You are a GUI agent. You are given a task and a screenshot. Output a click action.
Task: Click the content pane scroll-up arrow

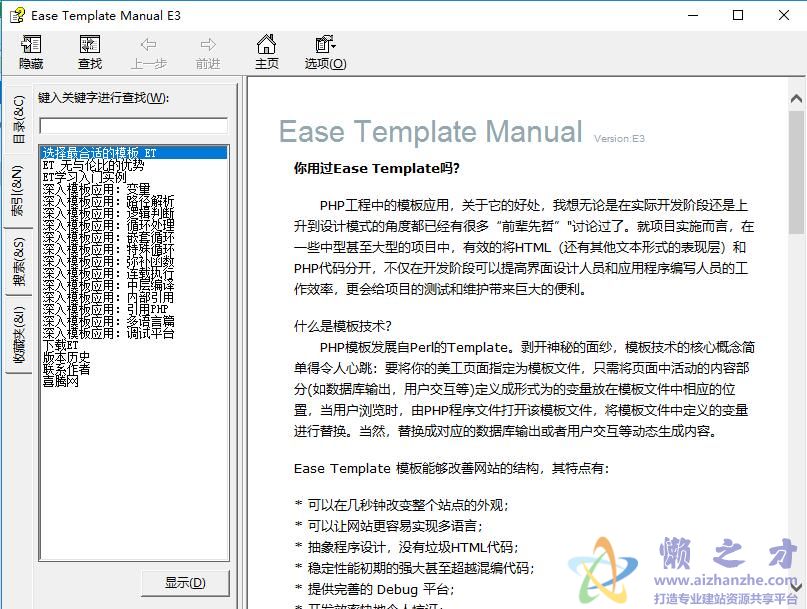point(796,98)
